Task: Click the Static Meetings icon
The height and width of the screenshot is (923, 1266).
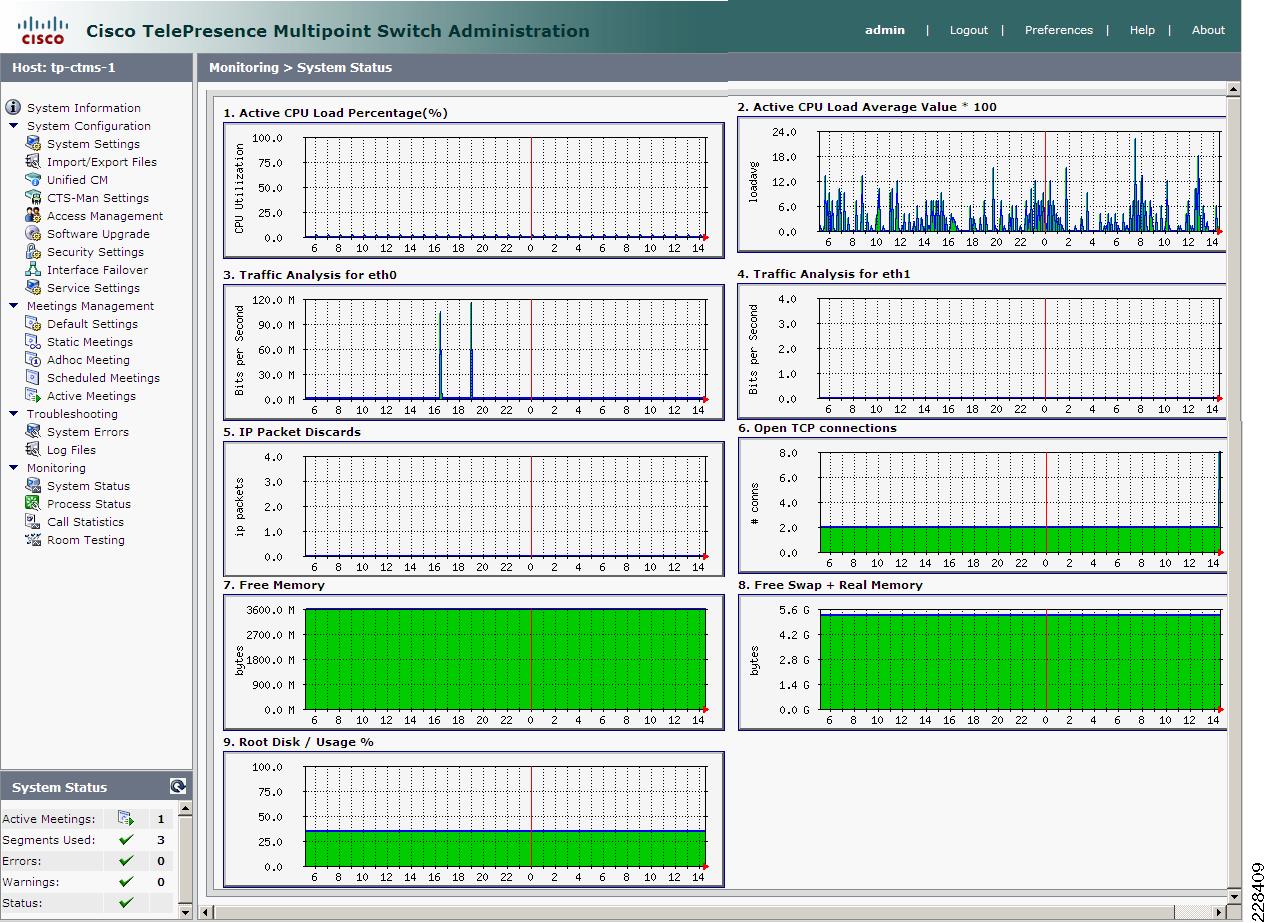Action: point(33,342)
